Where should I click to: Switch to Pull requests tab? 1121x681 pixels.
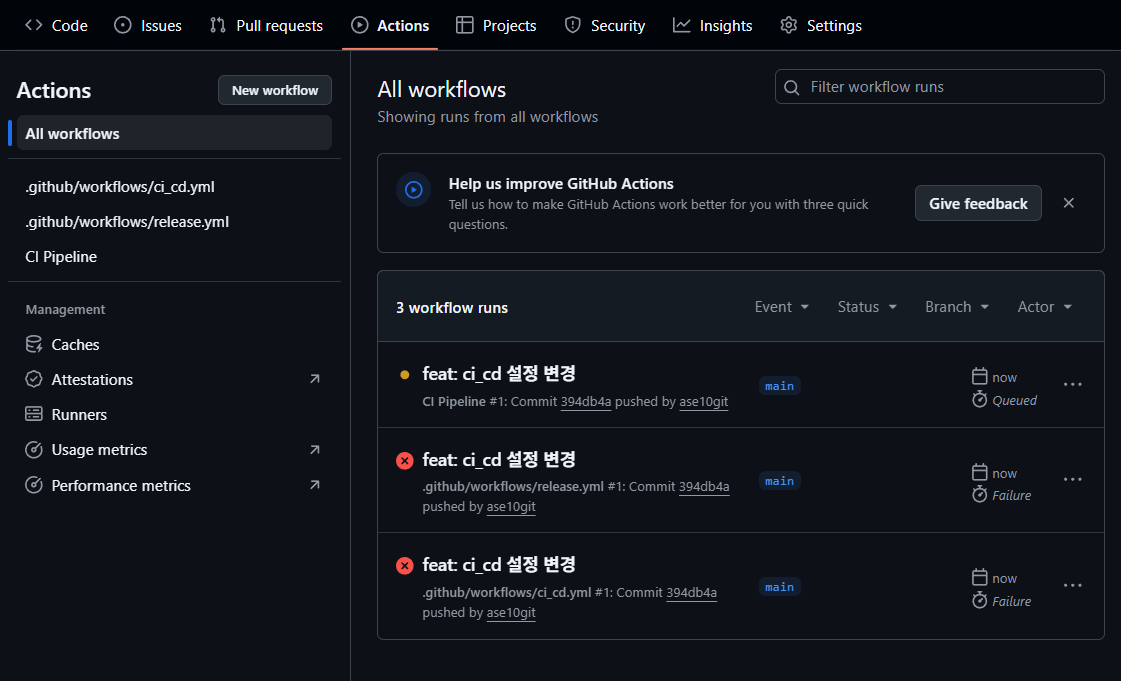266,26
